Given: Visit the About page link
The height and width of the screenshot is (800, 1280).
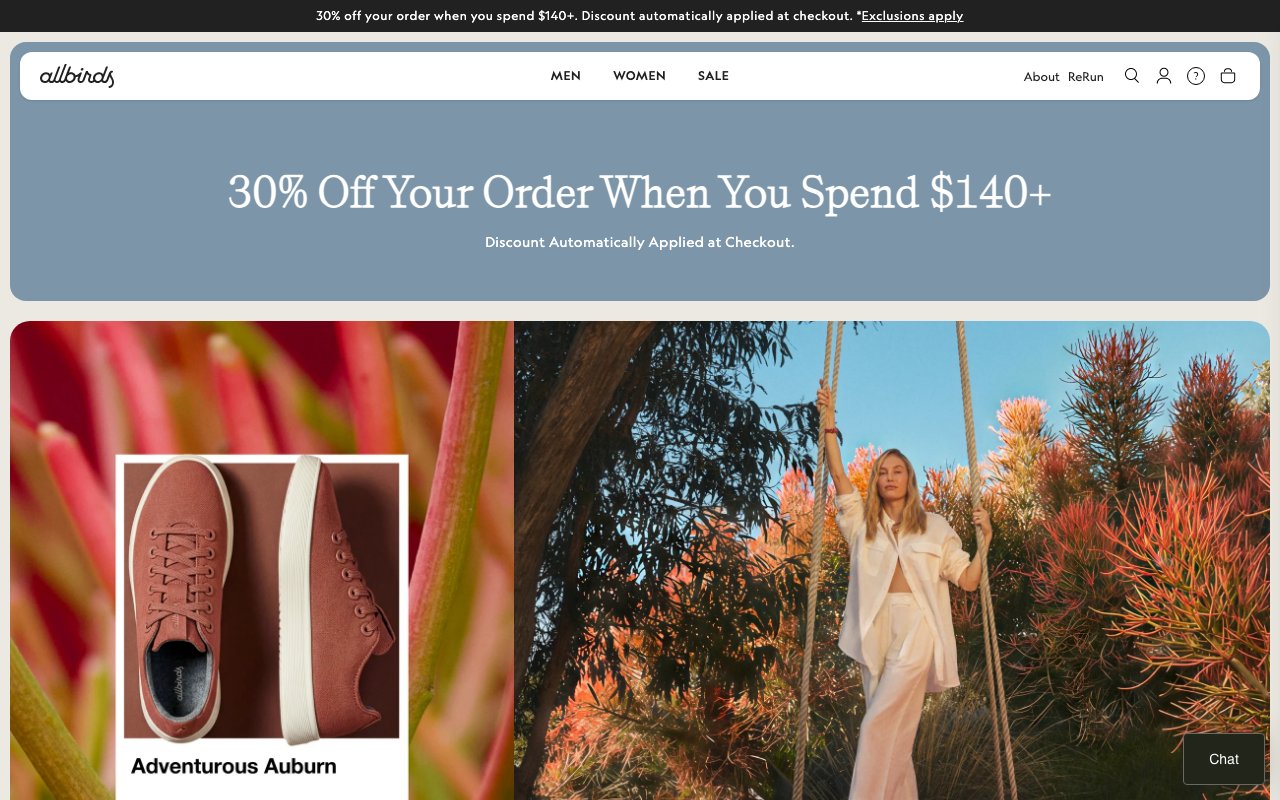Looking at the screenshot, I should point(1041,77).
